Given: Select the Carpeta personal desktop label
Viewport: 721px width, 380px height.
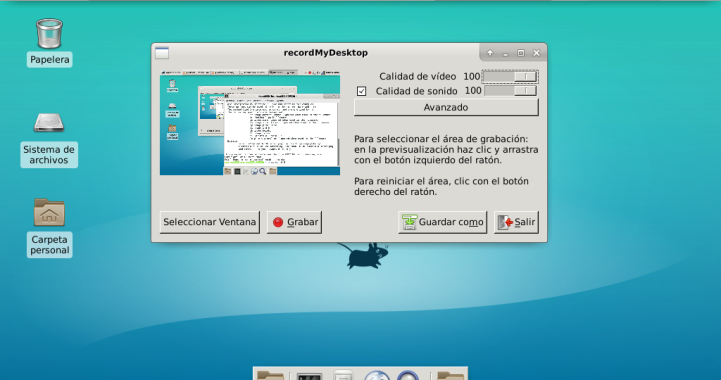Looking at the screenshot, I should (x=50, y=245).
